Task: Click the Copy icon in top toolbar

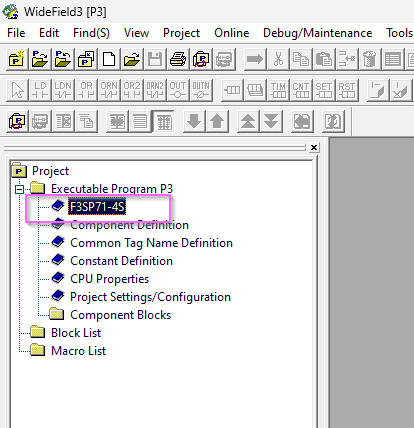Action: [301, 59]
